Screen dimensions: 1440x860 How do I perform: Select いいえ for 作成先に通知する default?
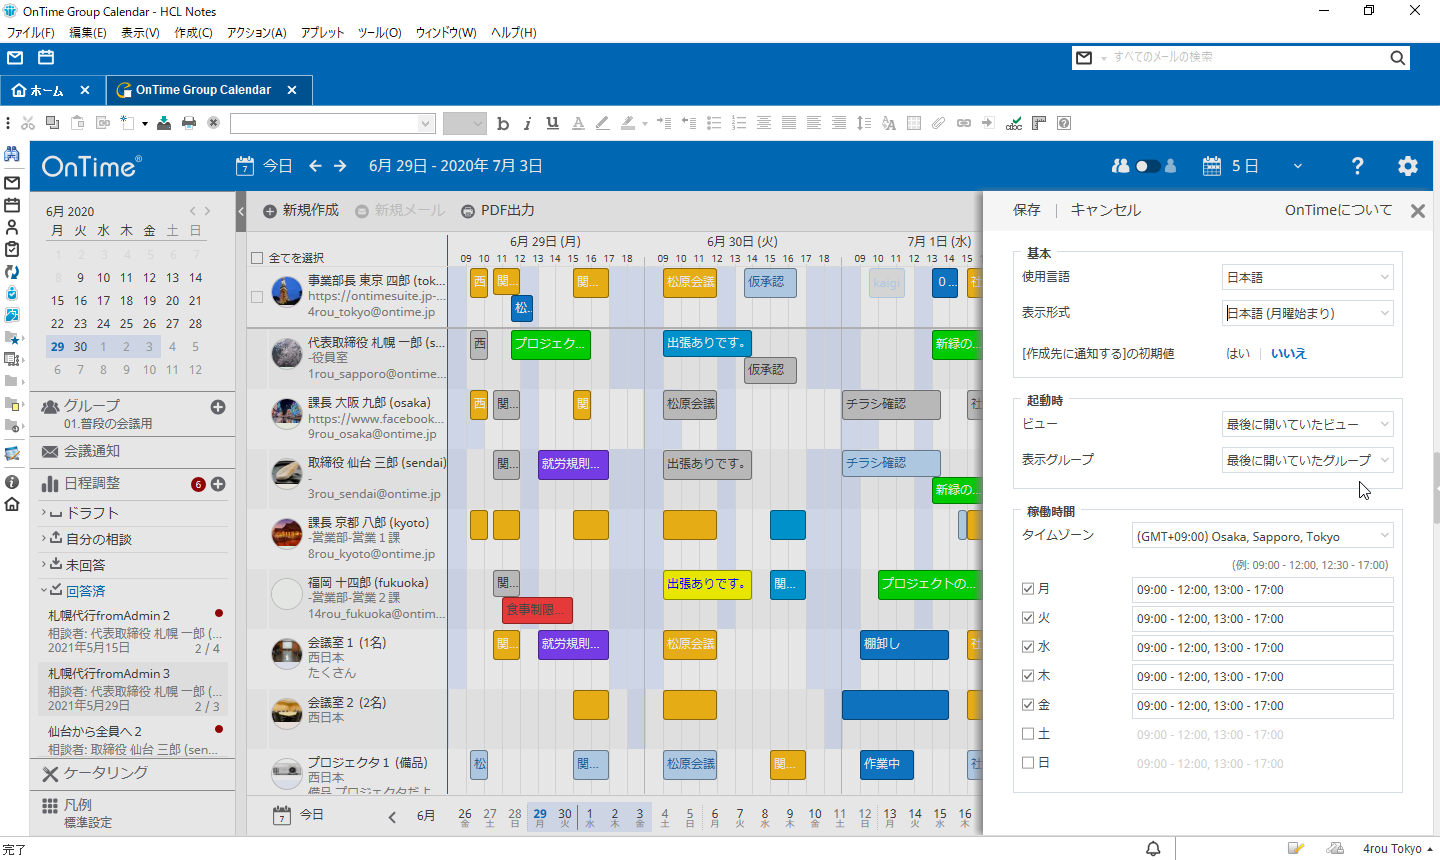click(1289, 353)
